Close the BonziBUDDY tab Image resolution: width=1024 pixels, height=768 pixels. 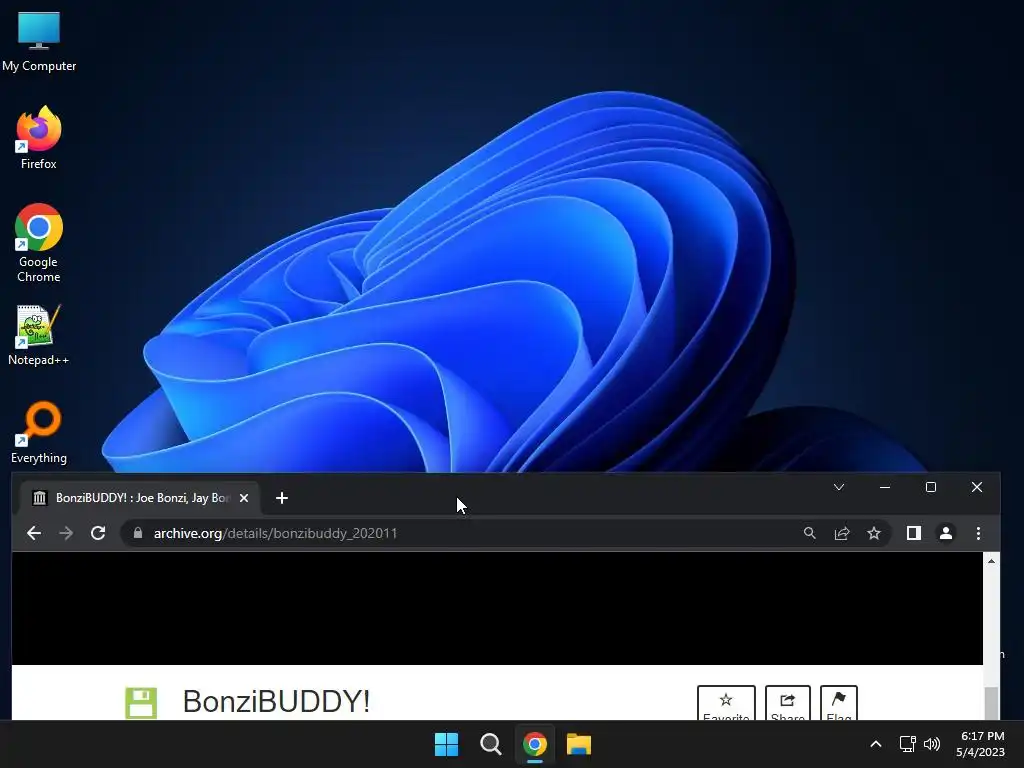tap(244, 498)
